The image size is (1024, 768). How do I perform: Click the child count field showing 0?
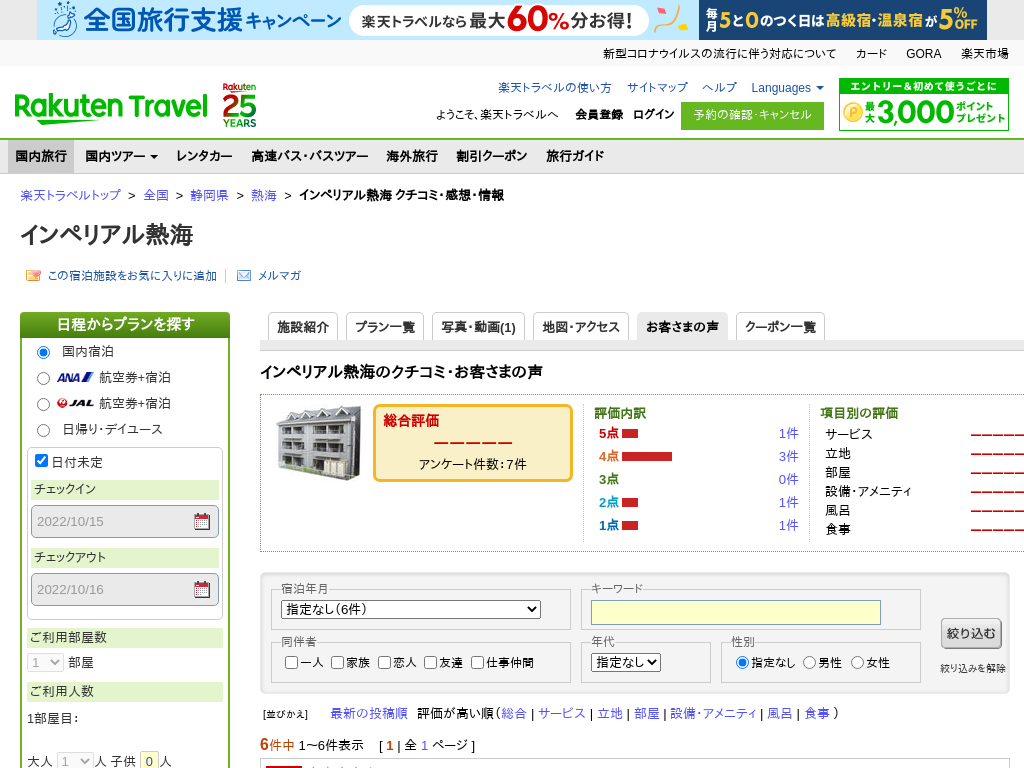coord(149,761)
